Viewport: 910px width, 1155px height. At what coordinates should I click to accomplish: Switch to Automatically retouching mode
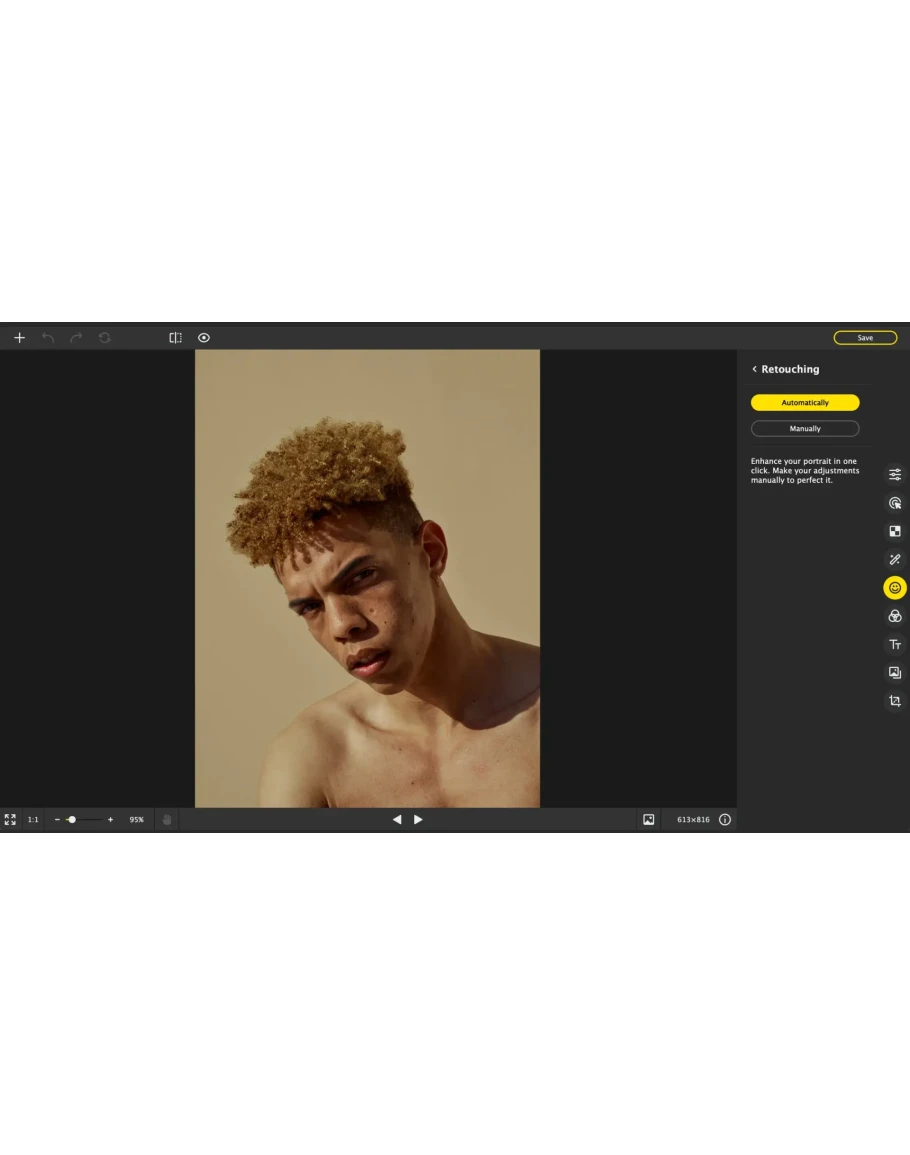(x=805, y=403)
